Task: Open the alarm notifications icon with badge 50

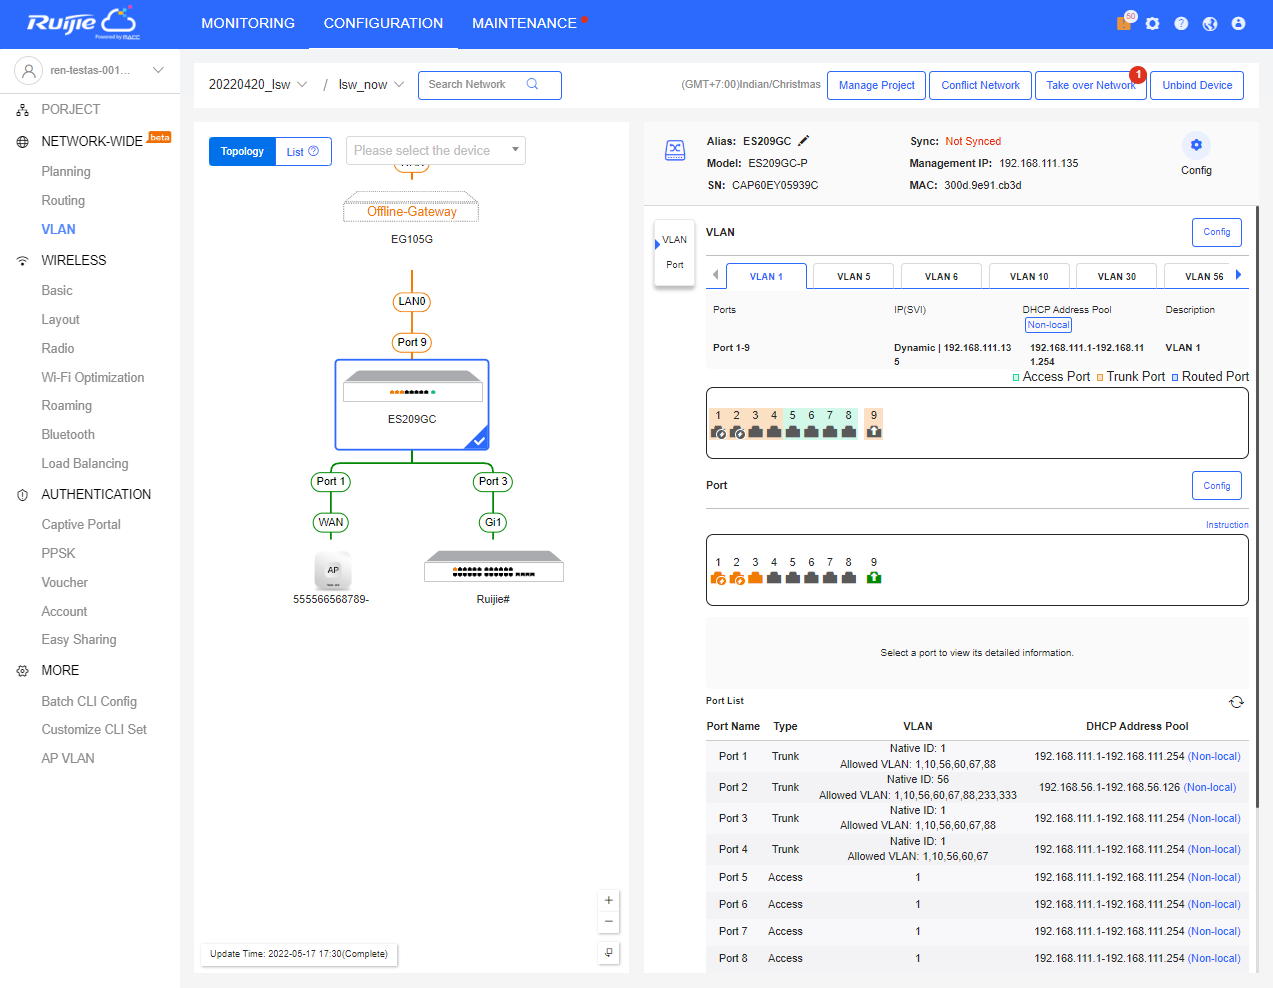Action: click(x=1124, y=23)
